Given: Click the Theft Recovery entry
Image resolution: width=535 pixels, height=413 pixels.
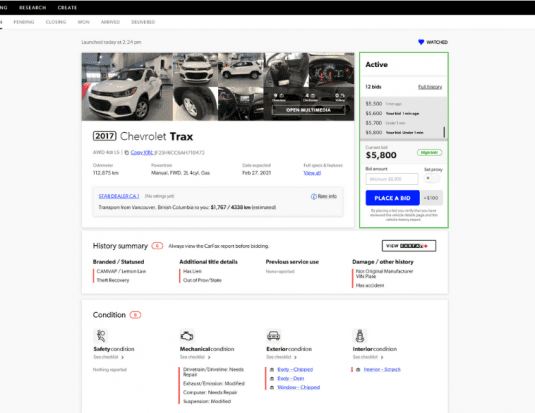Looking at the screenshot, I should (113, 280).
